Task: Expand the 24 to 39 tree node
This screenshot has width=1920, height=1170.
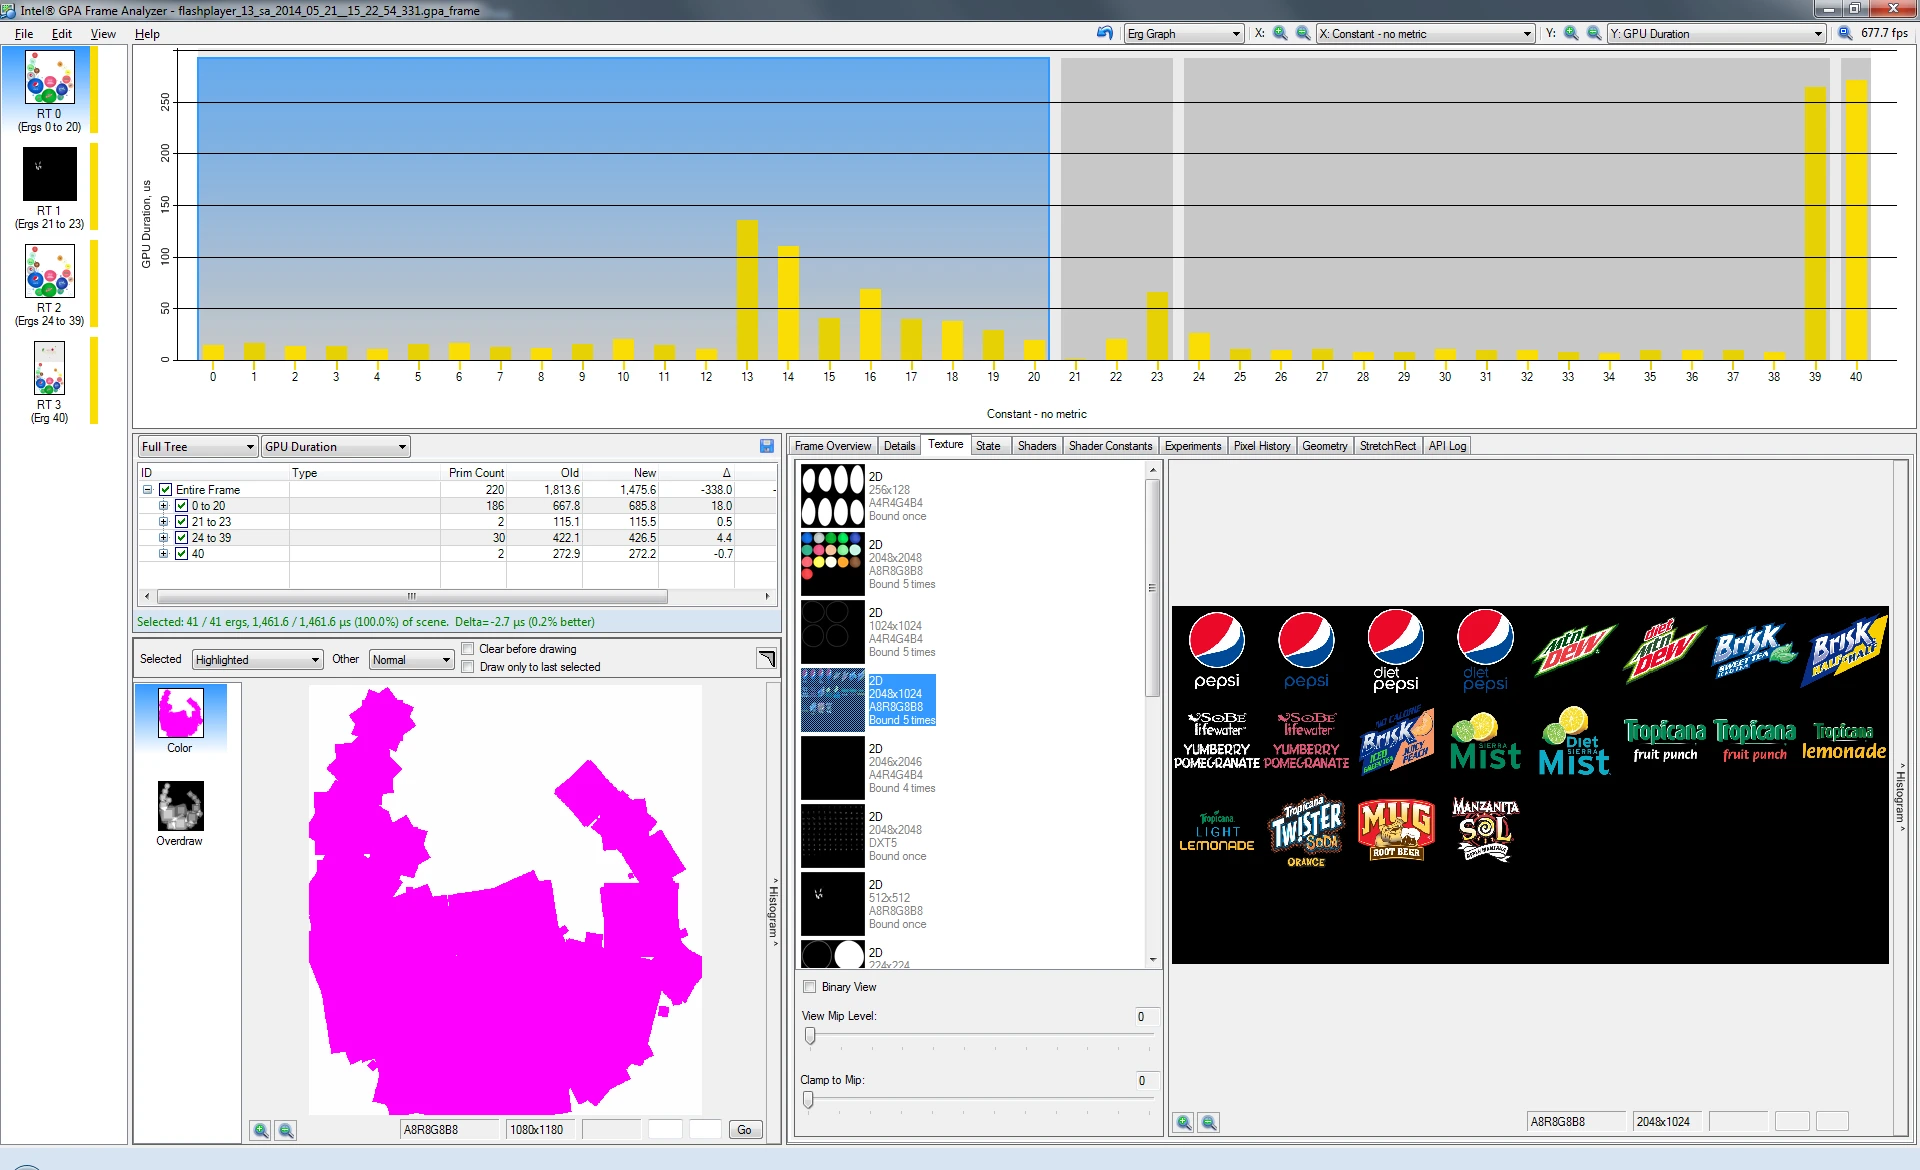Action: [x=163, y=538]
